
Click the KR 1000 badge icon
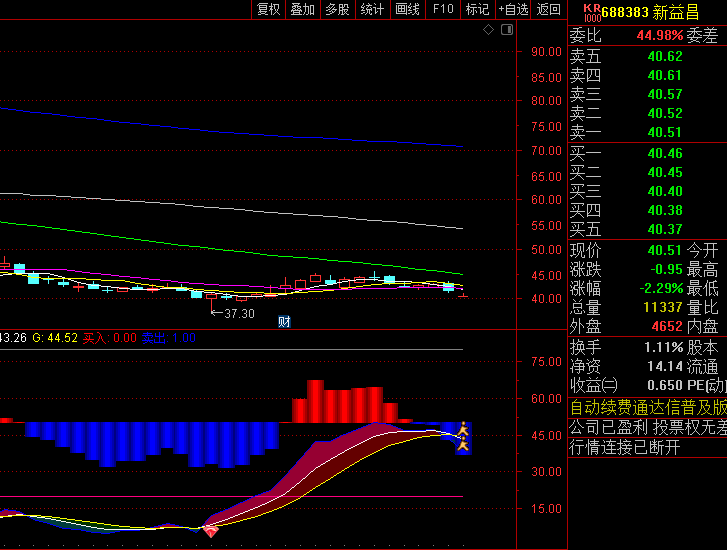[x=592, y=13]
